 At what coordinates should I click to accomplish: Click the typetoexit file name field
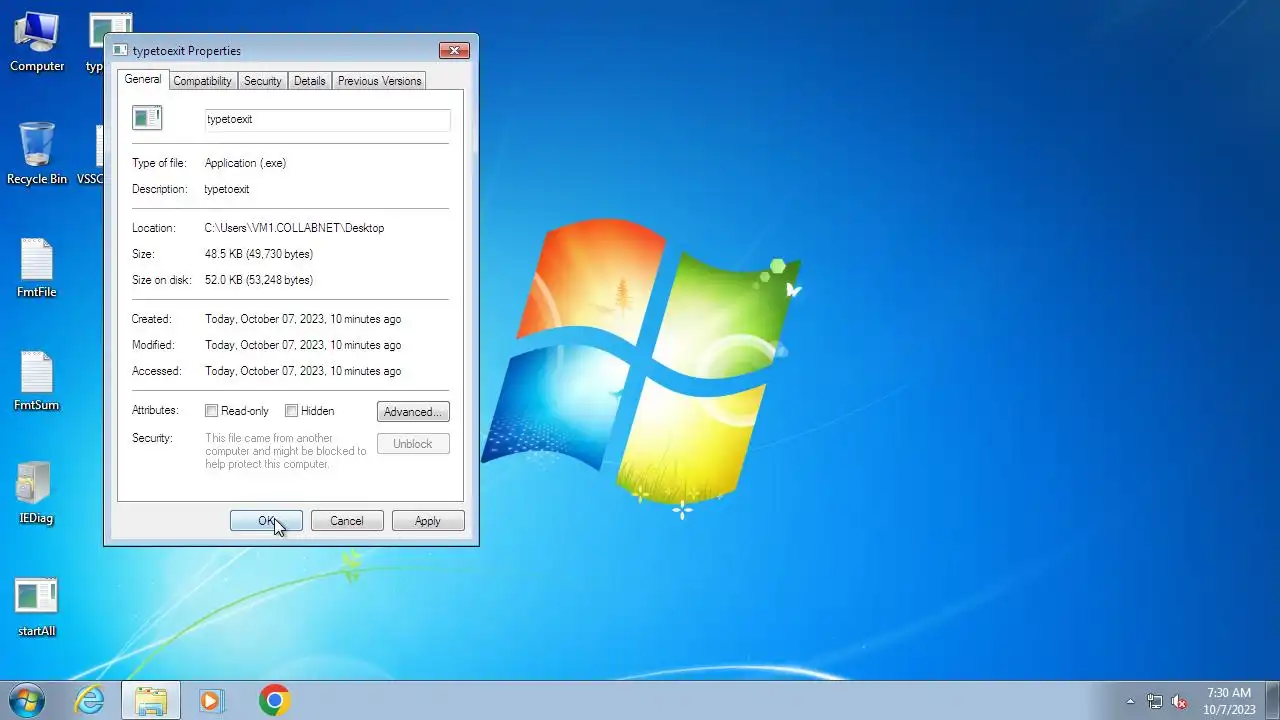coord(327,119)
